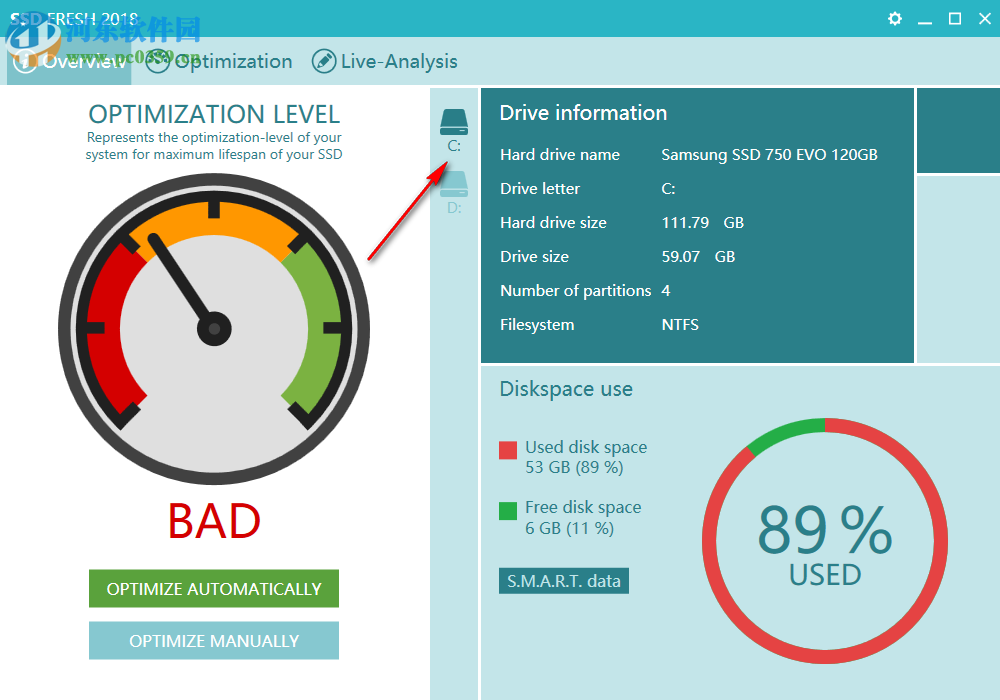Click the BAD status text

point(214,521)
